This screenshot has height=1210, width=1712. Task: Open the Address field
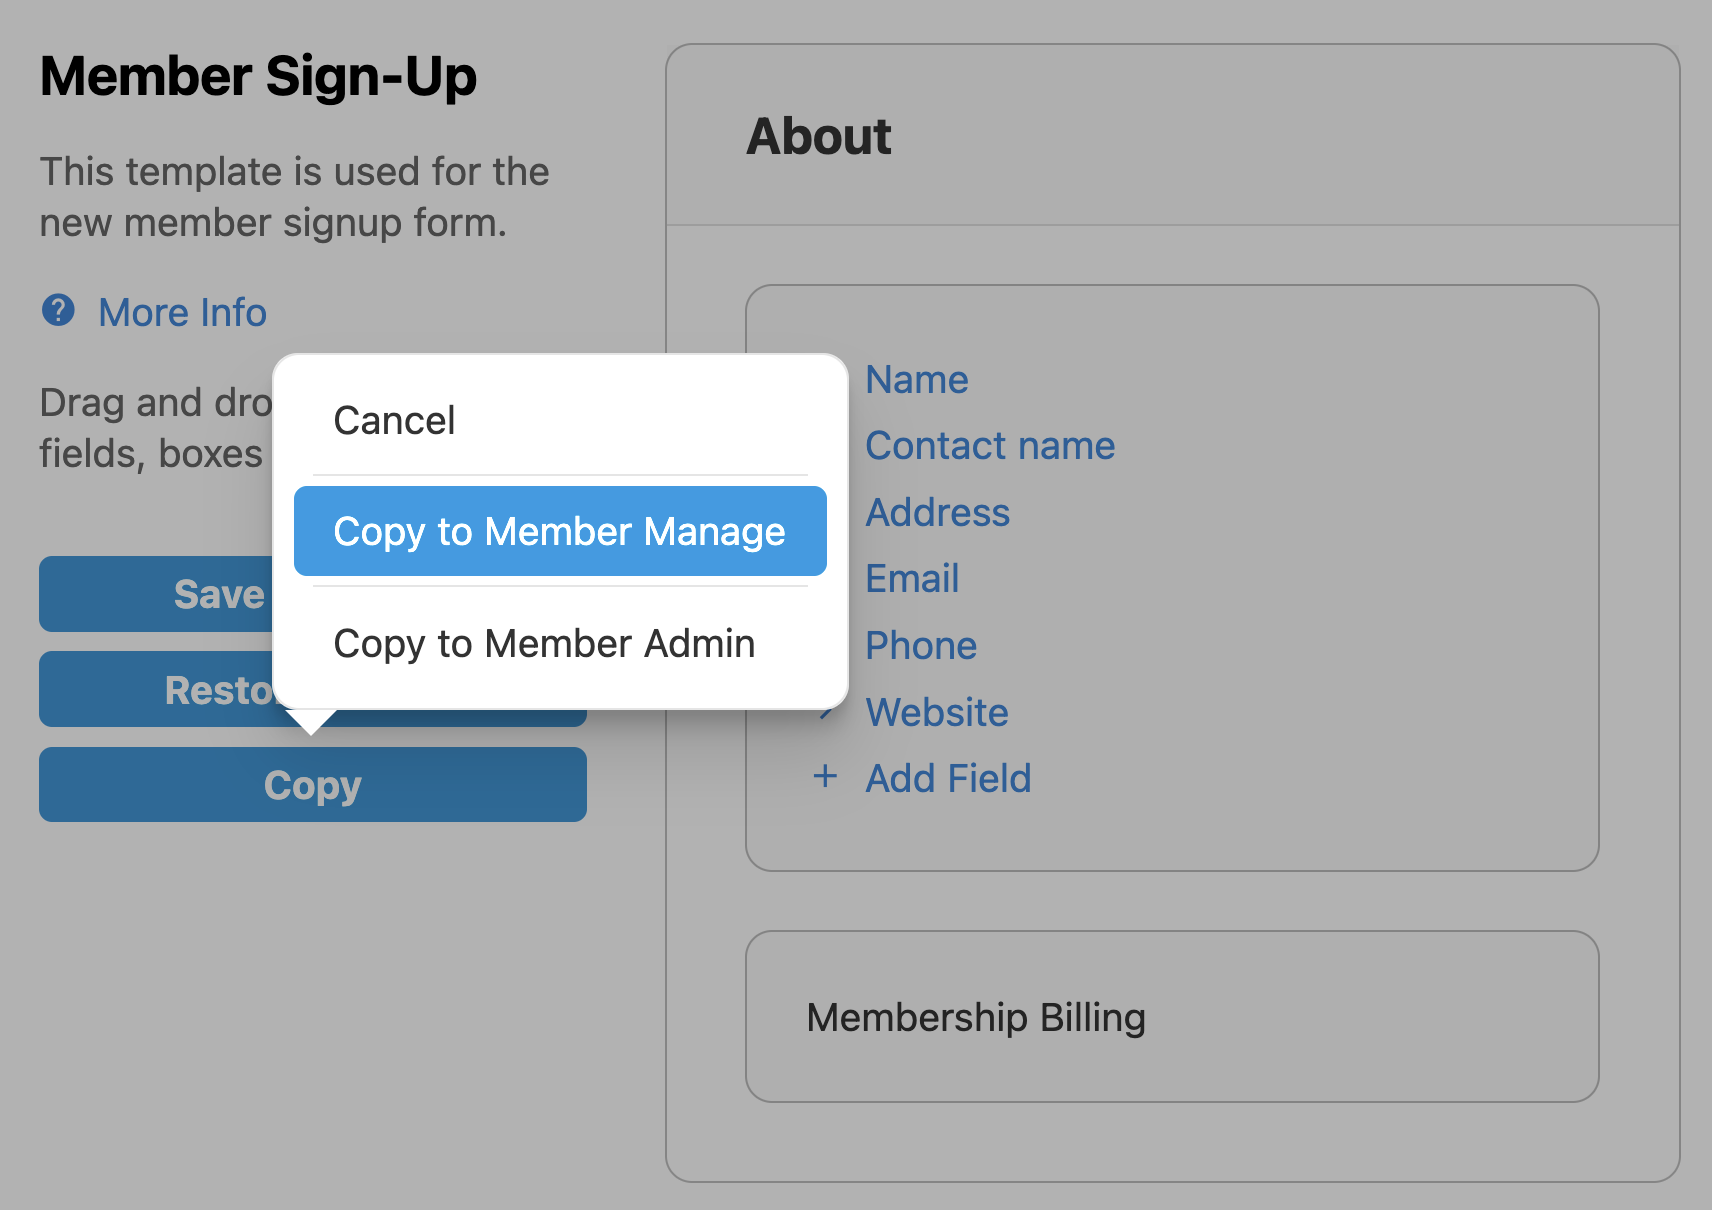click(x=937, y=513)
